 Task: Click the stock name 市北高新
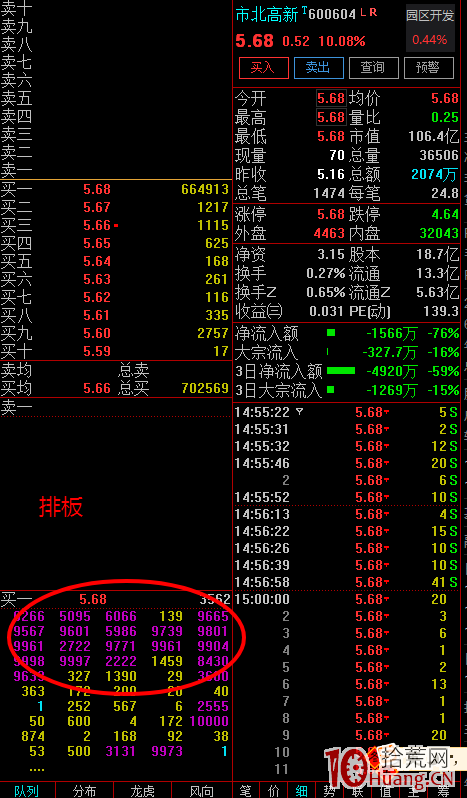267,15
